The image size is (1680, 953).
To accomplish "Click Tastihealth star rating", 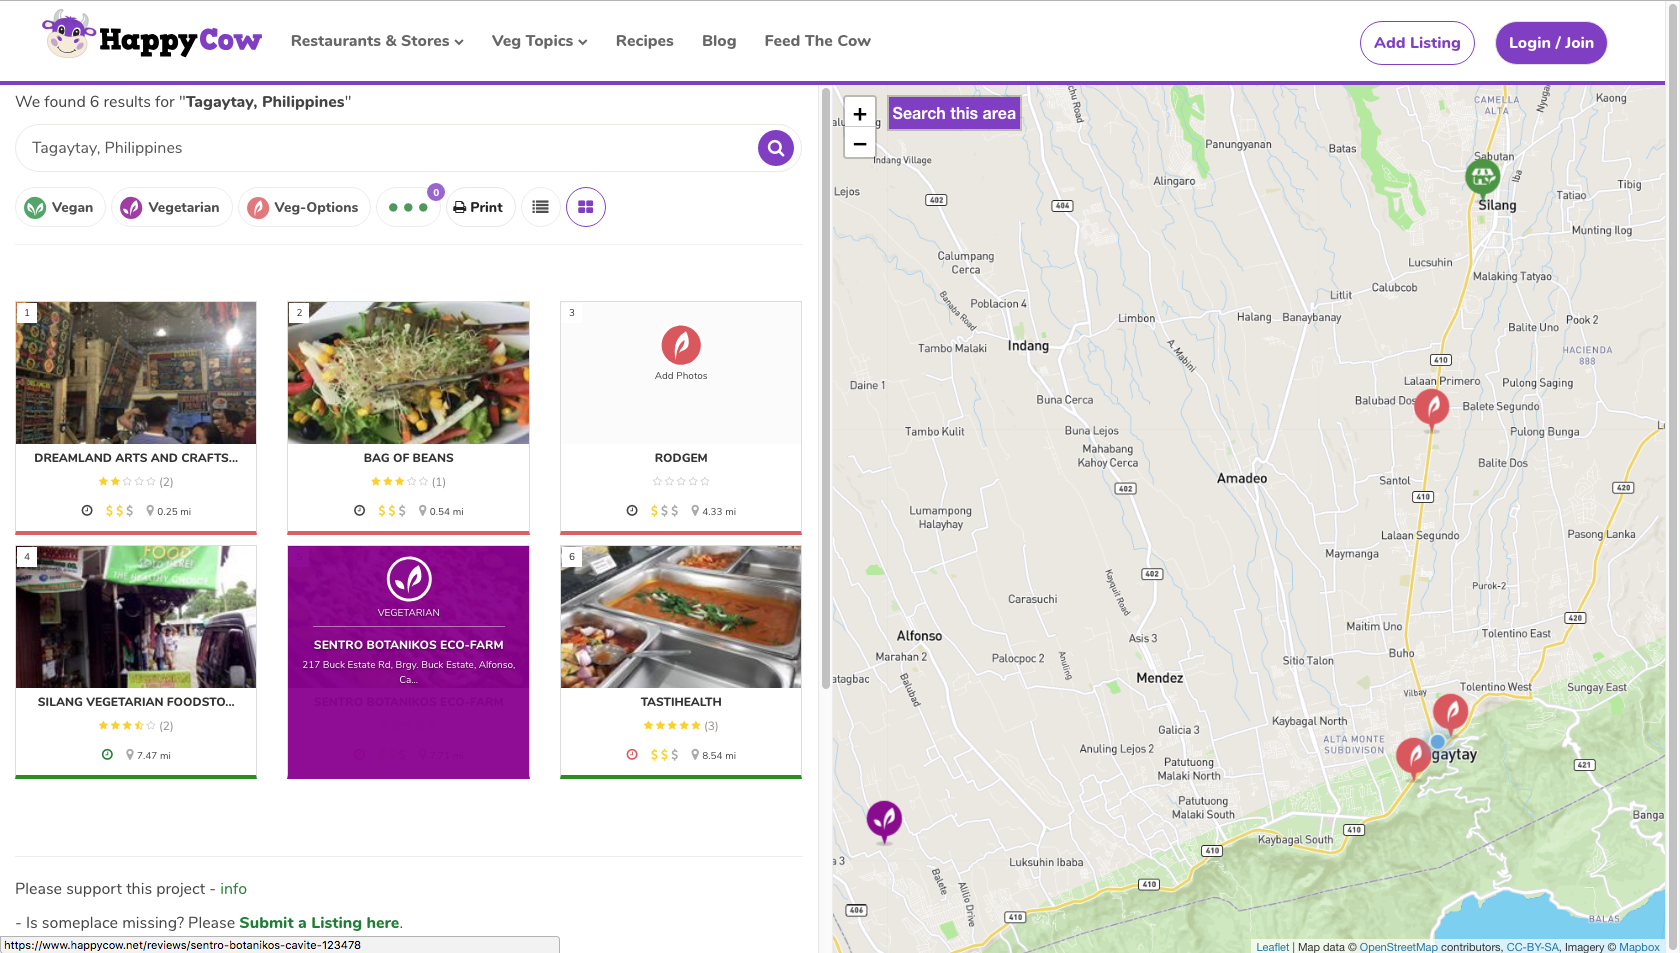I will point(672,726).
